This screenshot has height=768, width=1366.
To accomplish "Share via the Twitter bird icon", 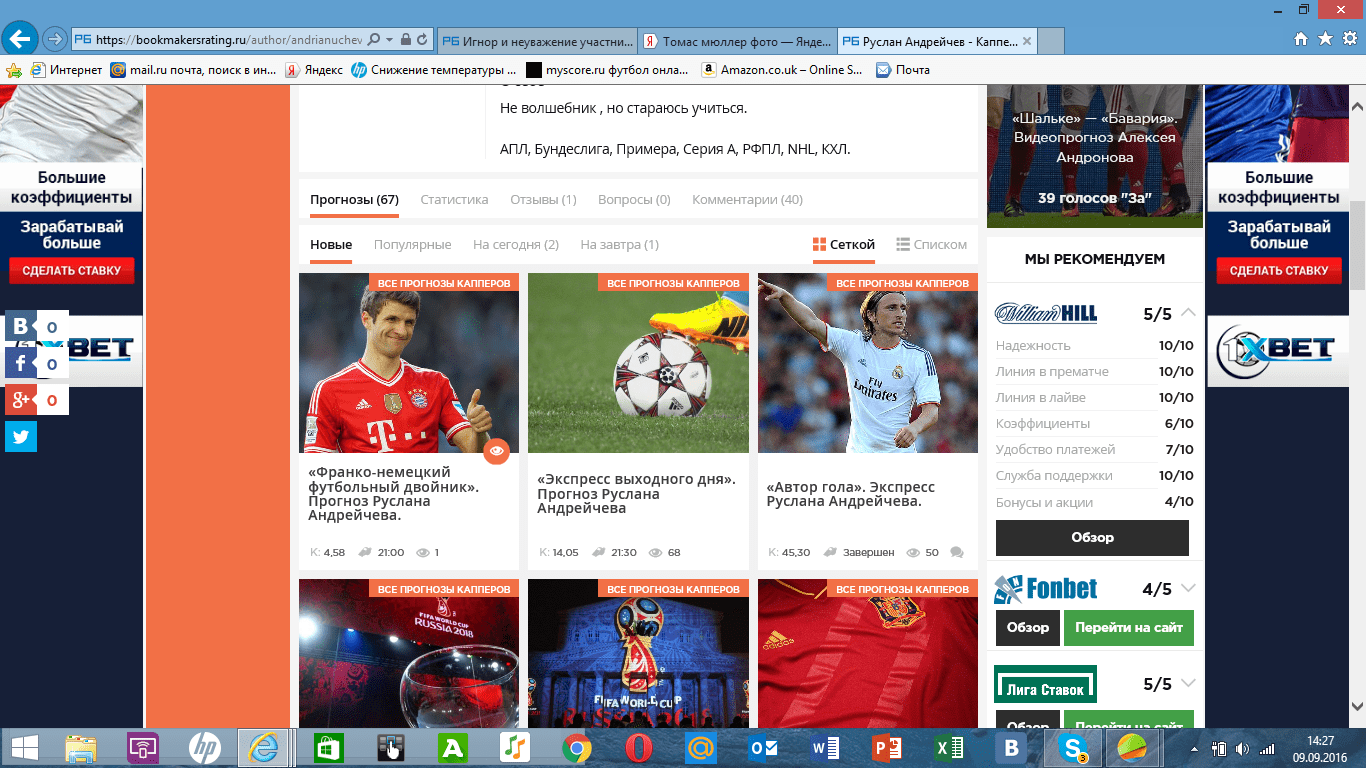I will (21, 437).
